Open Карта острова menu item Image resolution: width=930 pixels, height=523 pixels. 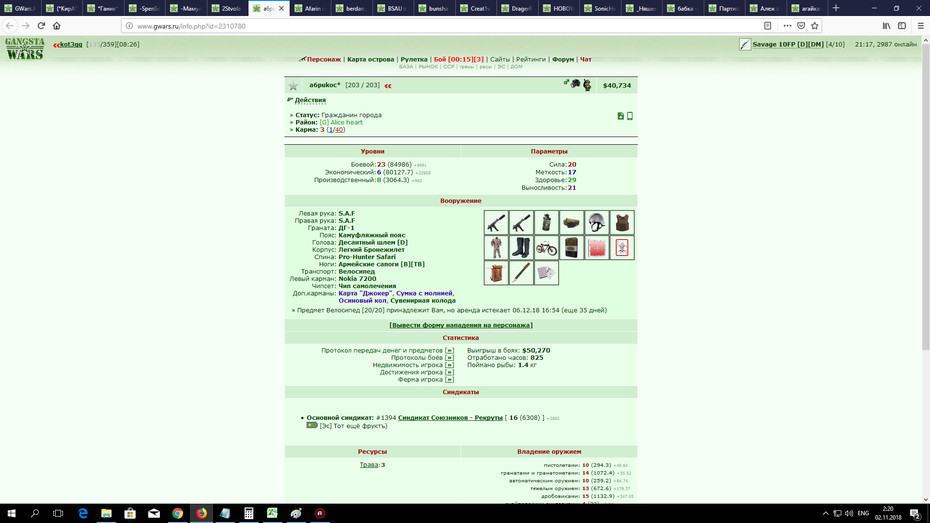point(371,59)
